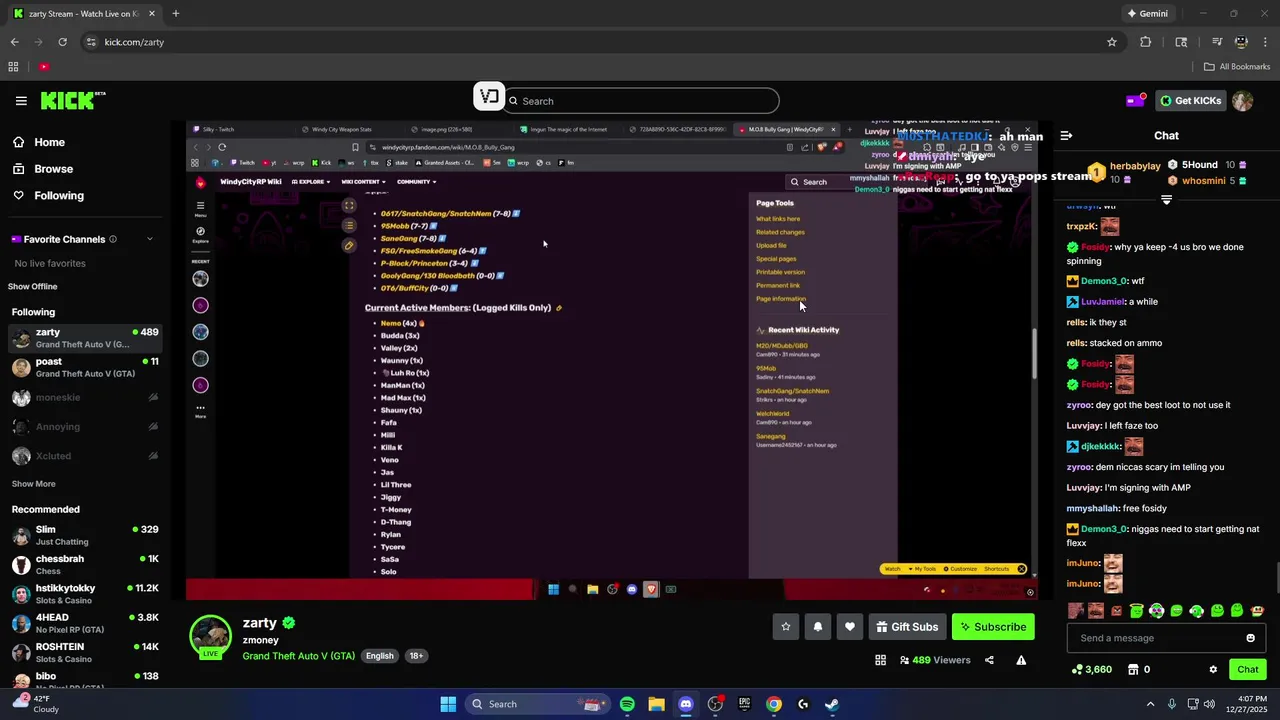Open the purple notifications icon in header
The height and width of the screenshot is (720, 1280).
pos(1135,101)
